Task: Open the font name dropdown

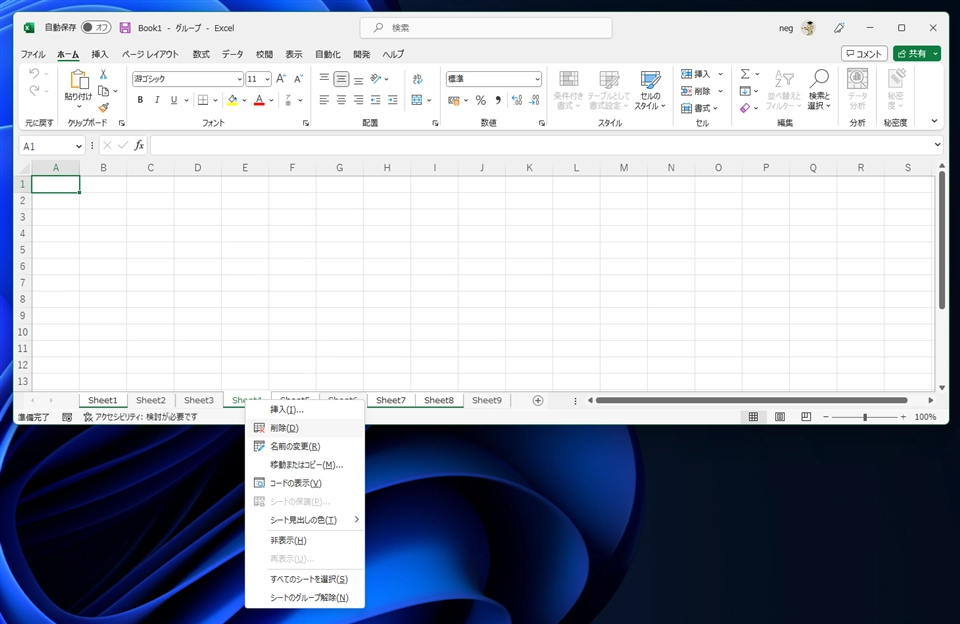Action: [239, 79]
